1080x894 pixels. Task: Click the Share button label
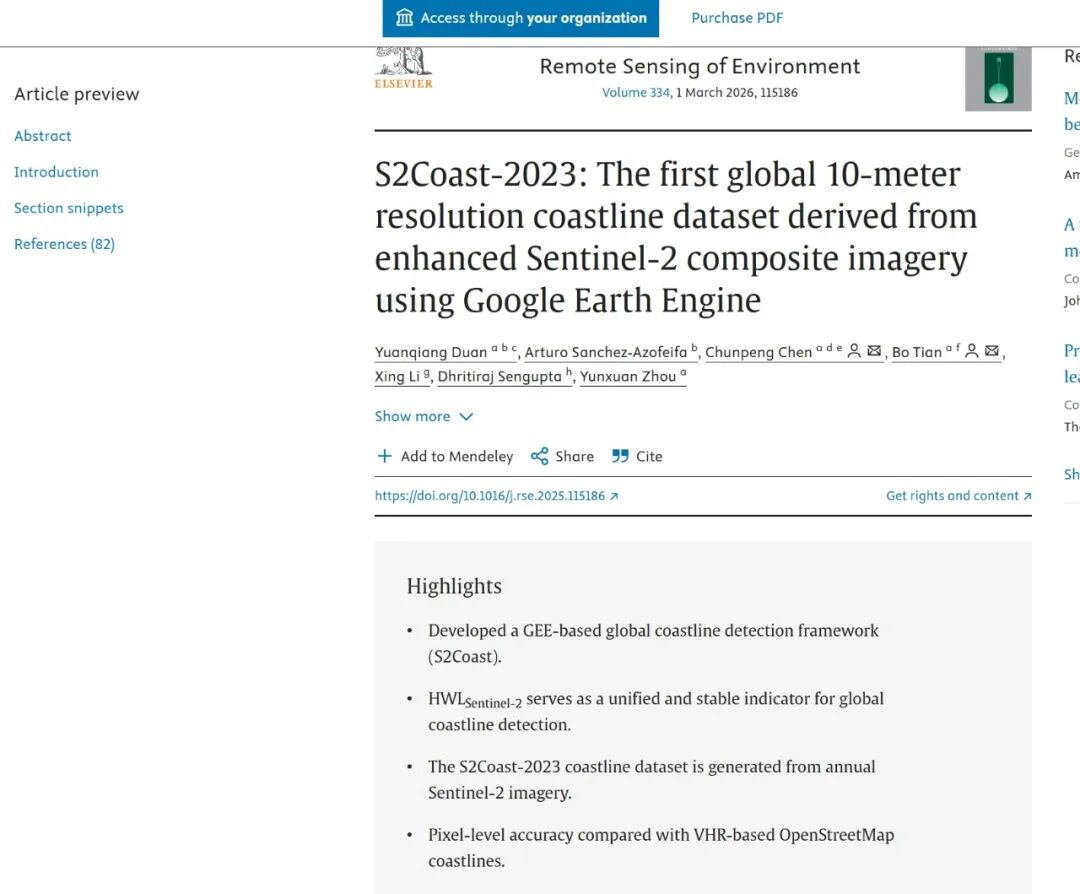(574, 456)
